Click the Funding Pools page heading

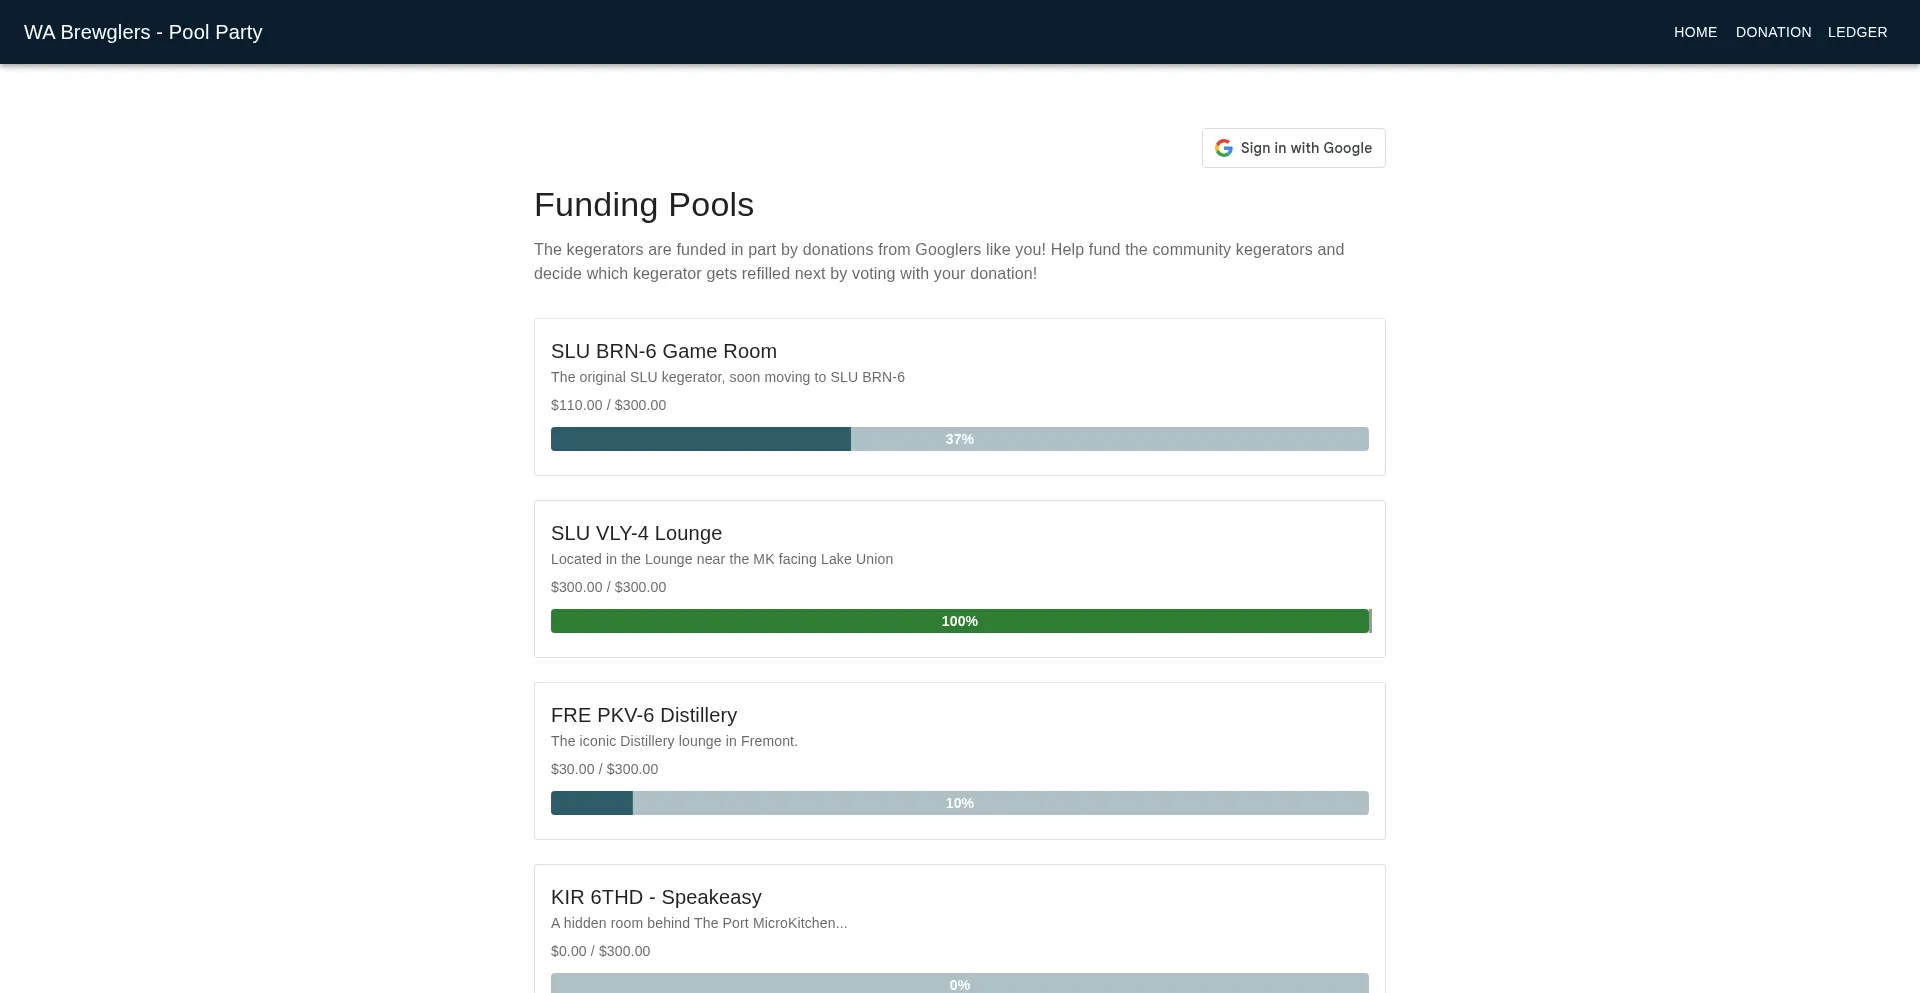(x=643, y=205)
